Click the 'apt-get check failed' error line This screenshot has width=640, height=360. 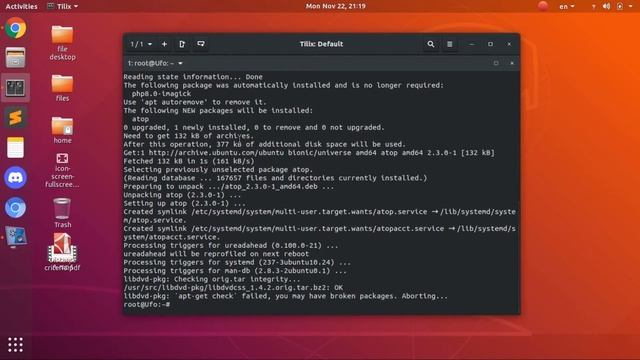point(285,296)
